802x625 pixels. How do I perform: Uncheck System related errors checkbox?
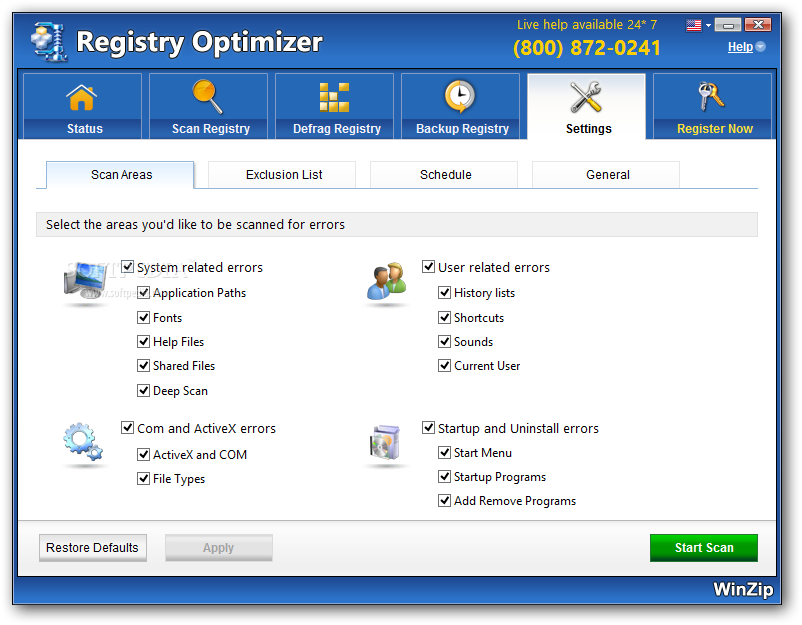tap(128, 267)
